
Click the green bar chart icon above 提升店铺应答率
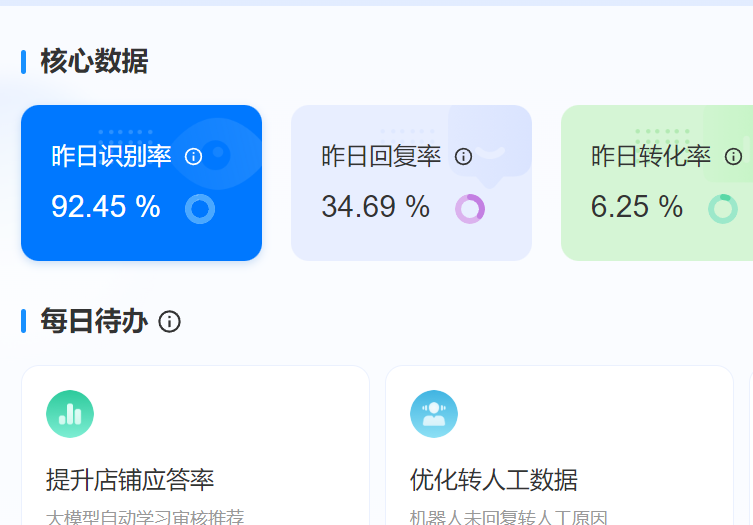70,414
